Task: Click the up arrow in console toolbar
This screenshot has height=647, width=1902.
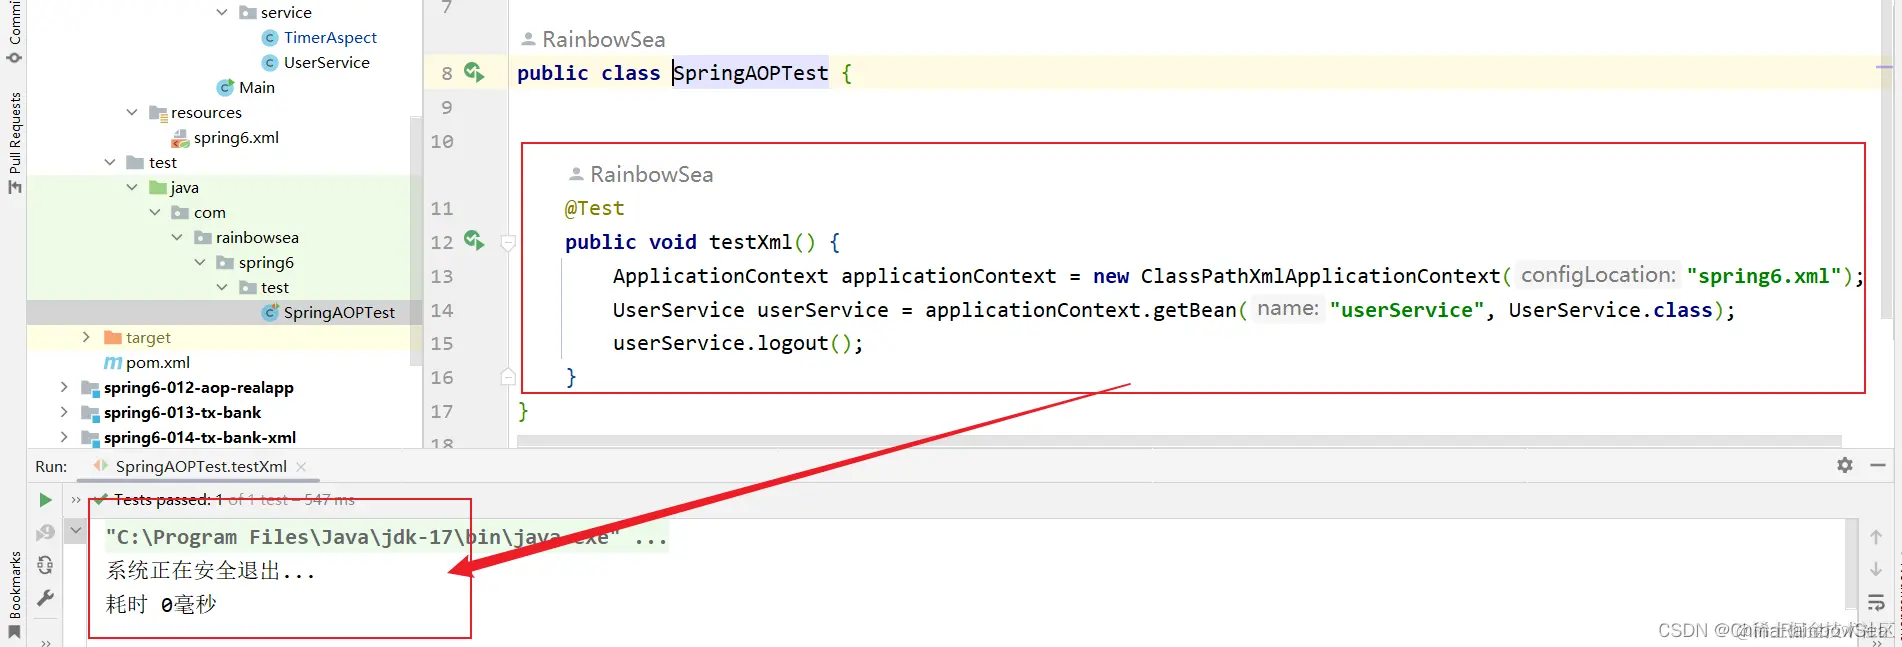Action: pyautogui.click(x=1876, y=538)
